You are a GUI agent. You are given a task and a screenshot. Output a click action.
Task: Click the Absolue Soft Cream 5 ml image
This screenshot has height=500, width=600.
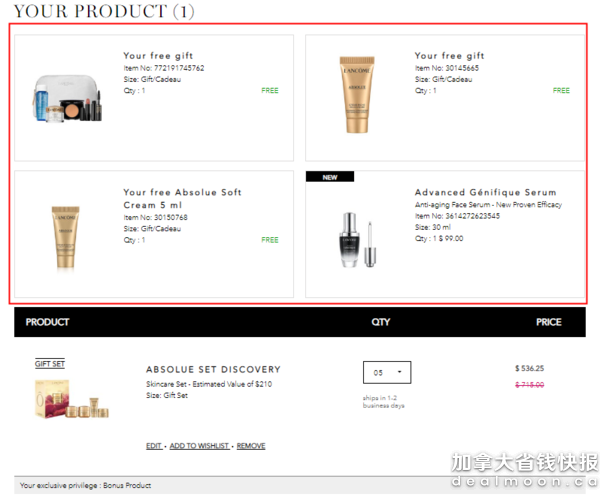coord(65,237)
